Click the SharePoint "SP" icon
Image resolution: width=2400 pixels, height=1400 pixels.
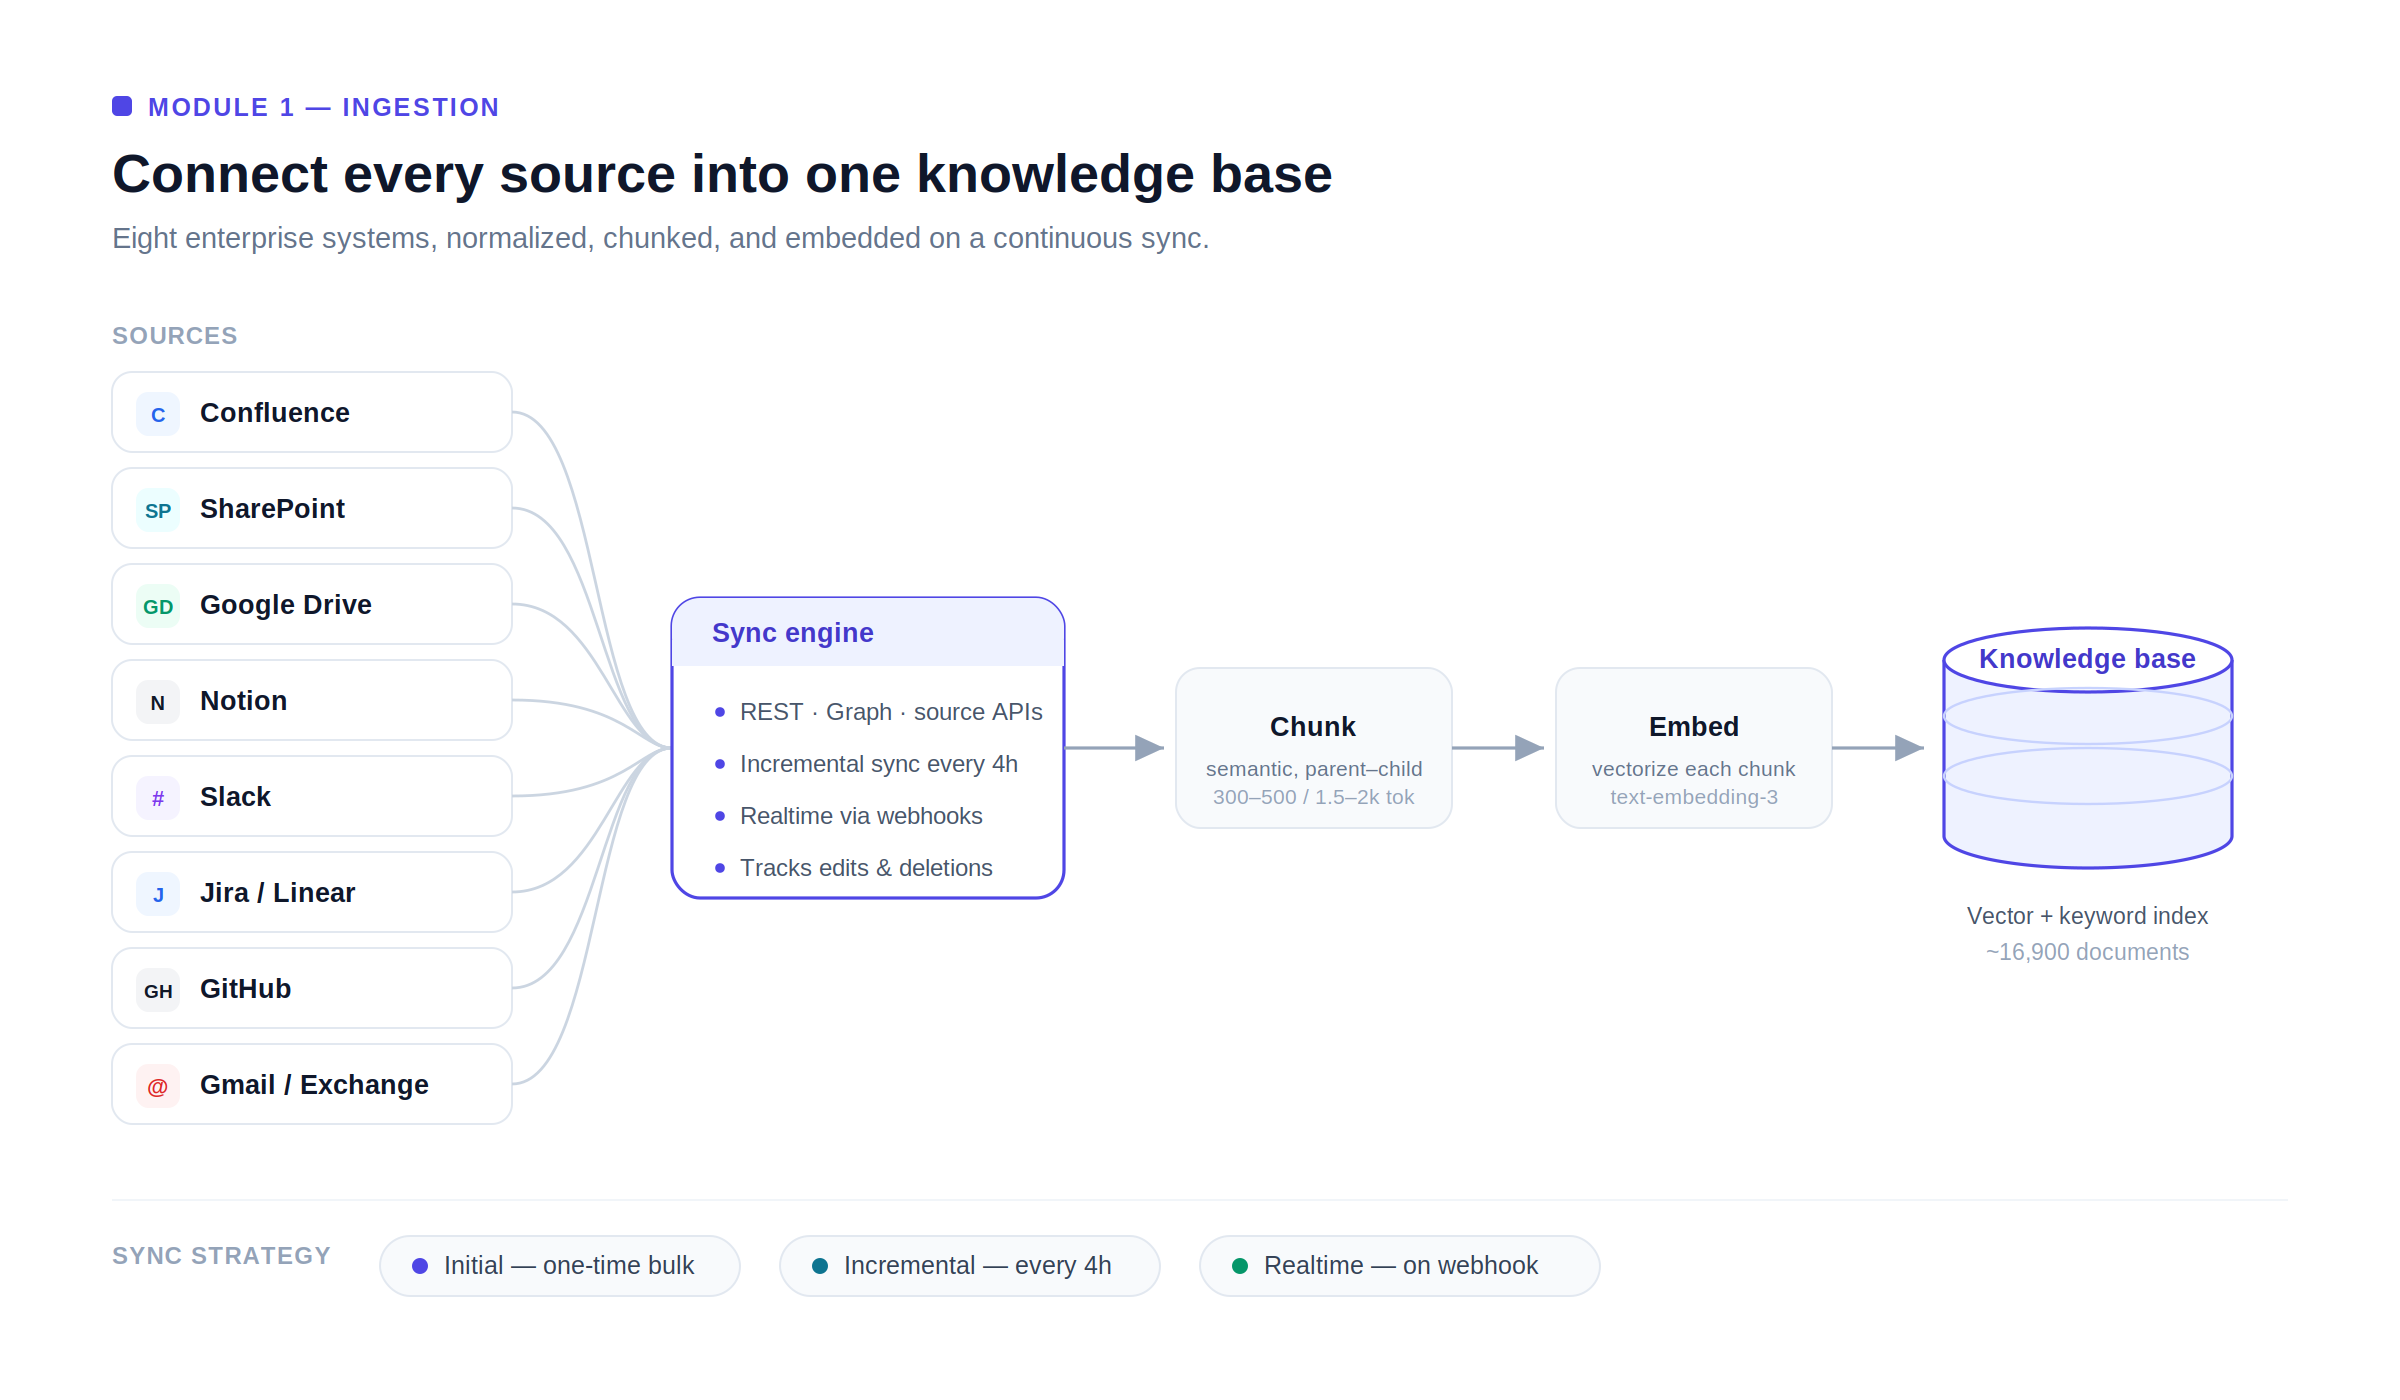pyautogui.click(x=158, y=509)
